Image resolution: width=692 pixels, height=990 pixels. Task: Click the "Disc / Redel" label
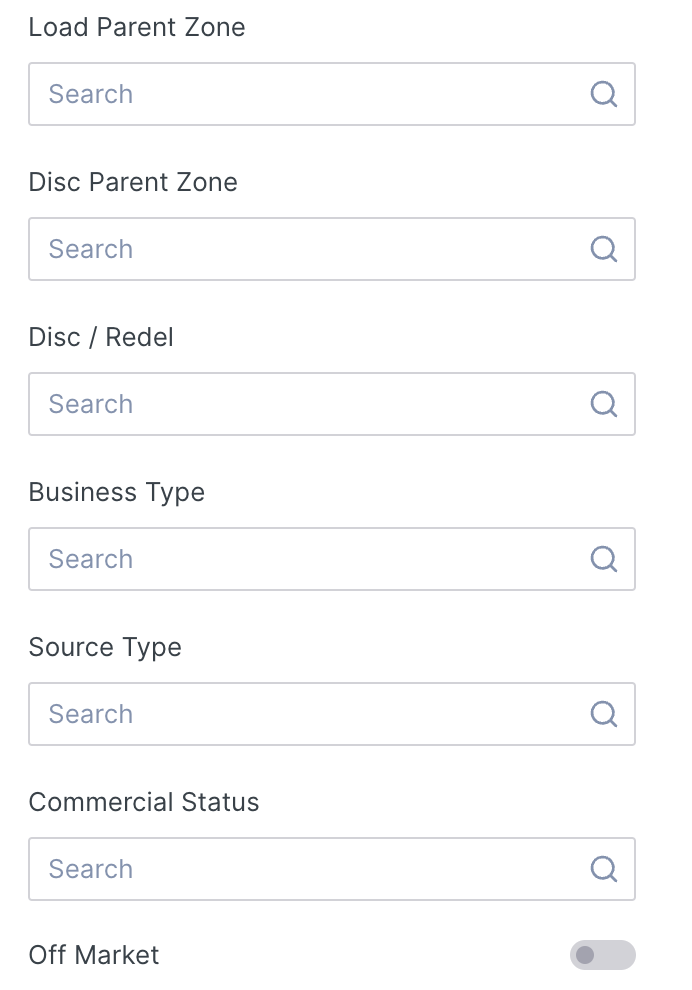101,337
